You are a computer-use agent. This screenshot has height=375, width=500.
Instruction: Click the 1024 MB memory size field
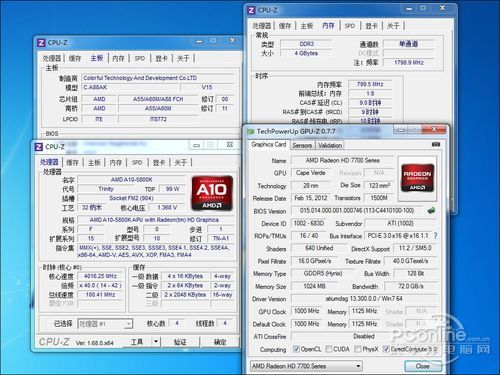(x=314, y=286)
